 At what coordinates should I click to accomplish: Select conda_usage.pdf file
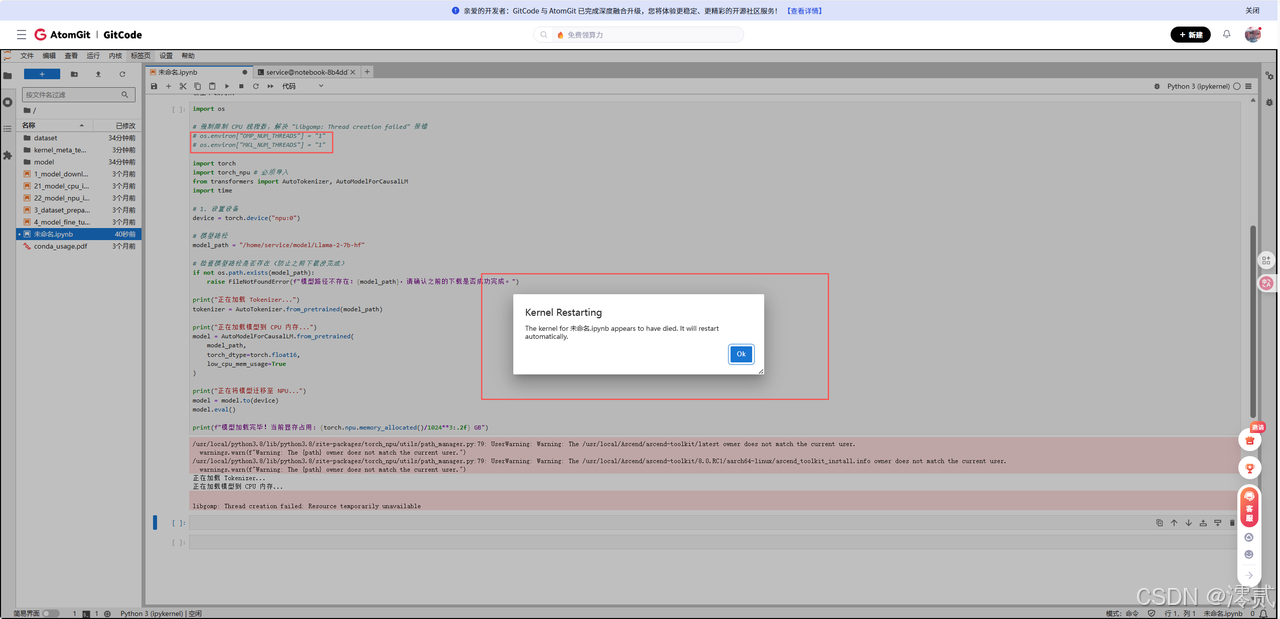click(x=80, y=246)
